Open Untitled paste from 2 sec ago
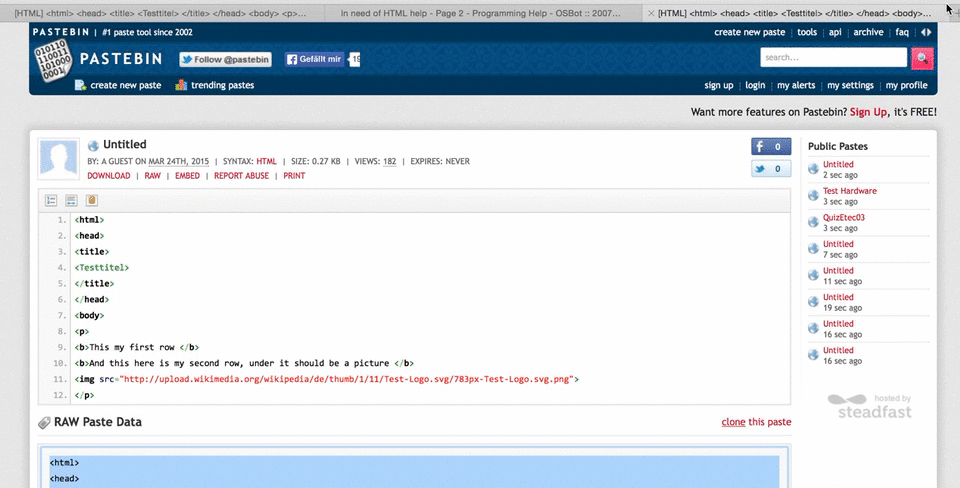 tap(838, 164)
